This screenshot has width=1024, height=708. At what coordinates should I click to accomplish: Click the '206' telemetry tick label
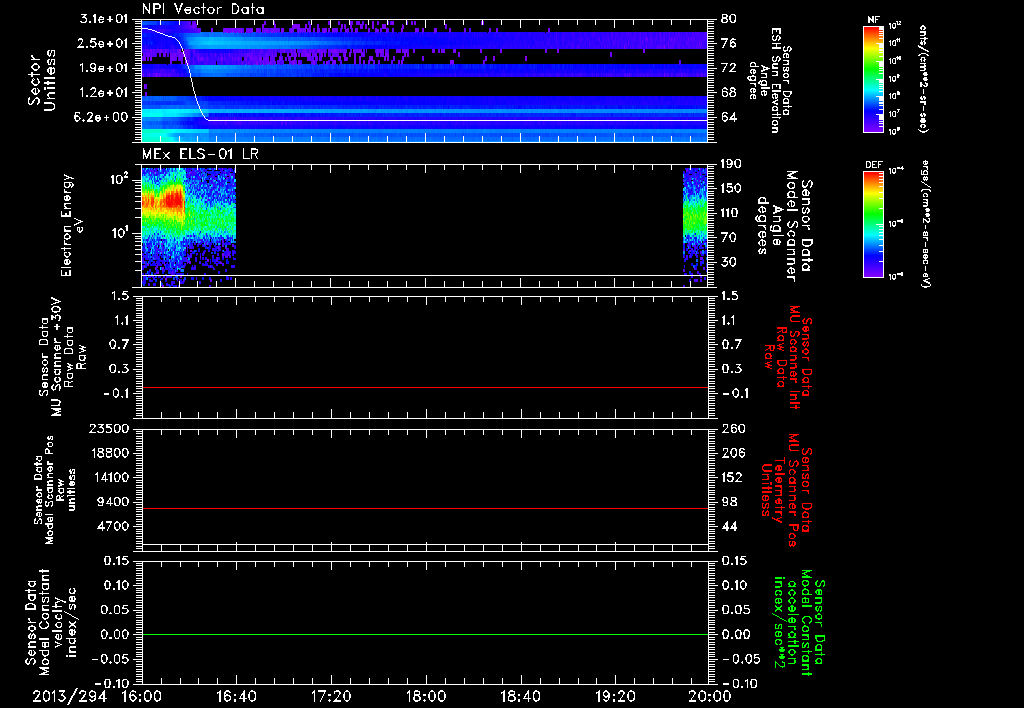[x=732, y=453]
